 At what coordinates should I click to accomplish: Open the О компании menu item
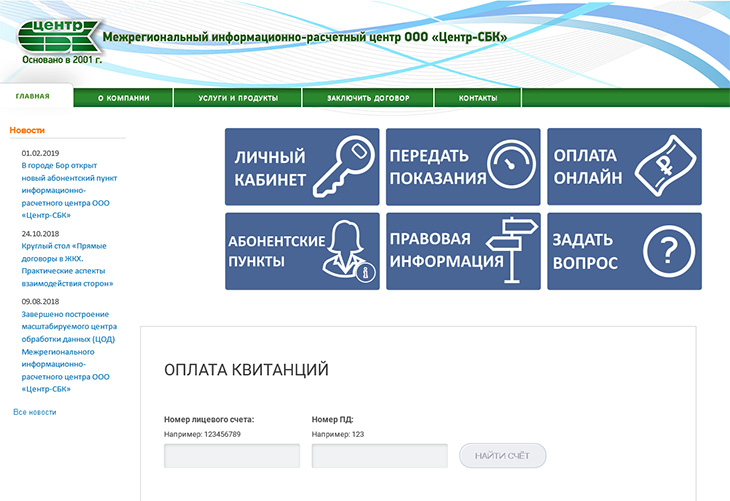[123, 98]
